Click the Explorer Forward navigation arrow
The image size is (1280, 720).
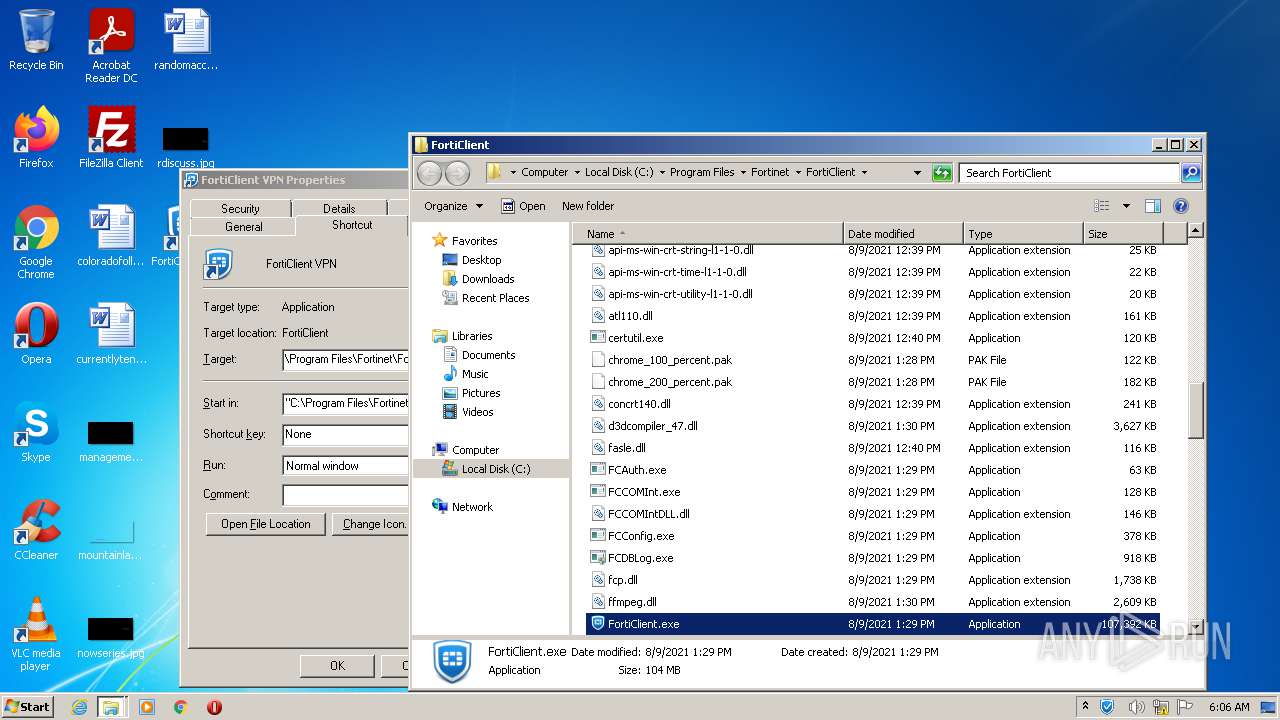click(457, 172)
